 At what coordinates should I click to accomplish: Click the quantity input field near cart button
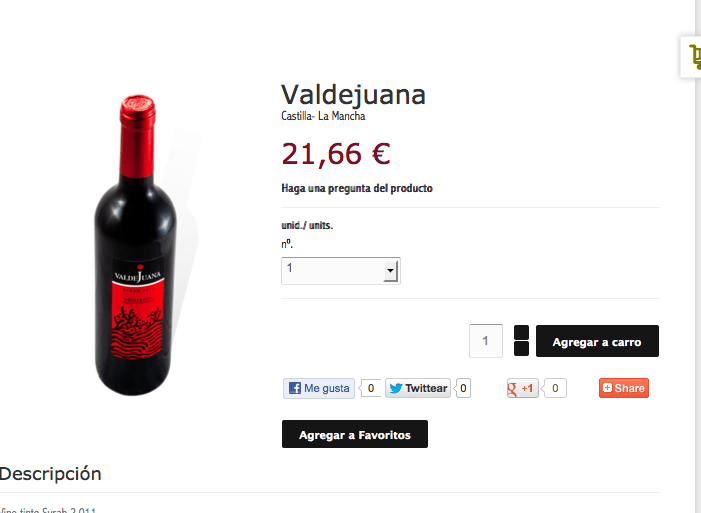486,341
